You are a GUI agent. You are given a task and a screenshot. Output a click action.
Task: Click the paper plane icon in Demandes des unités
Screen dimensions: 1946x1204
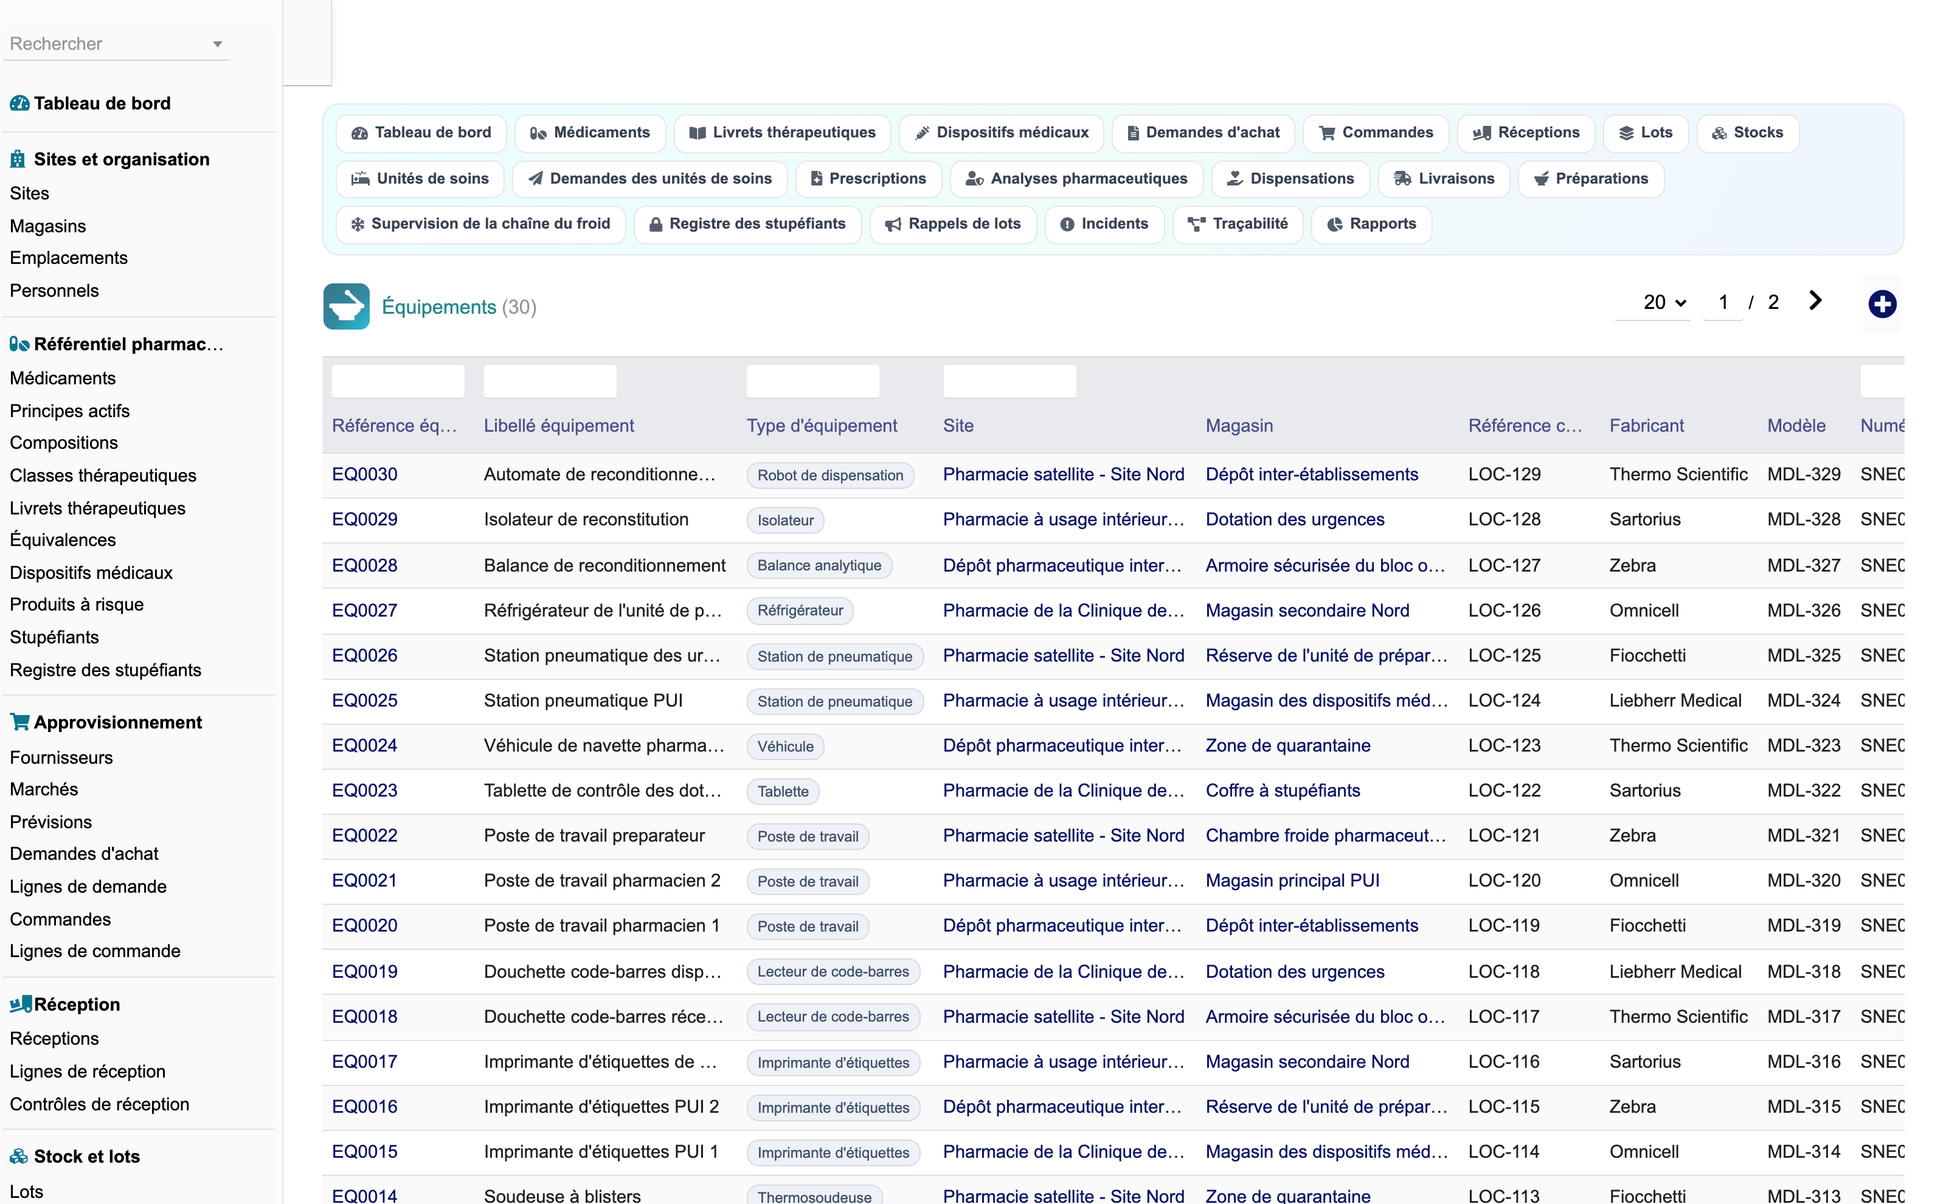point(536,179)
